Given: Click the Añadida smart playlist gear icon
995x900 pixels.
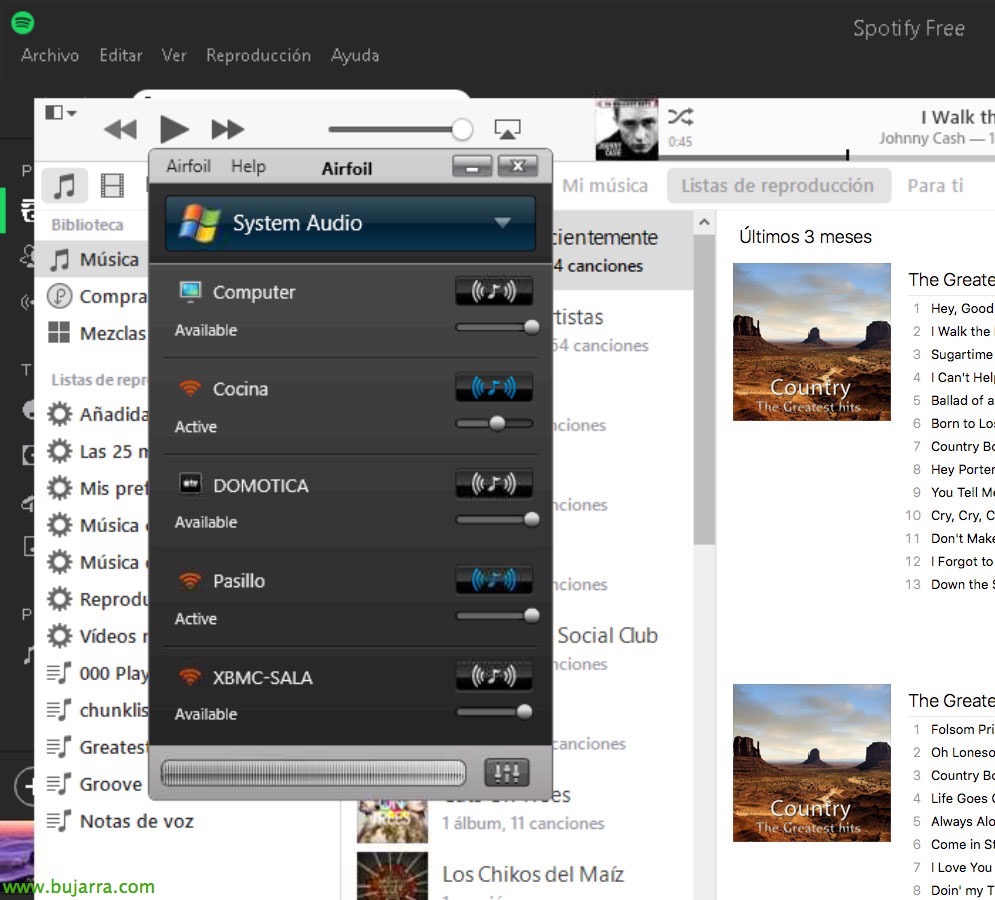Looking at the screenshot, I should coord(60,414).
